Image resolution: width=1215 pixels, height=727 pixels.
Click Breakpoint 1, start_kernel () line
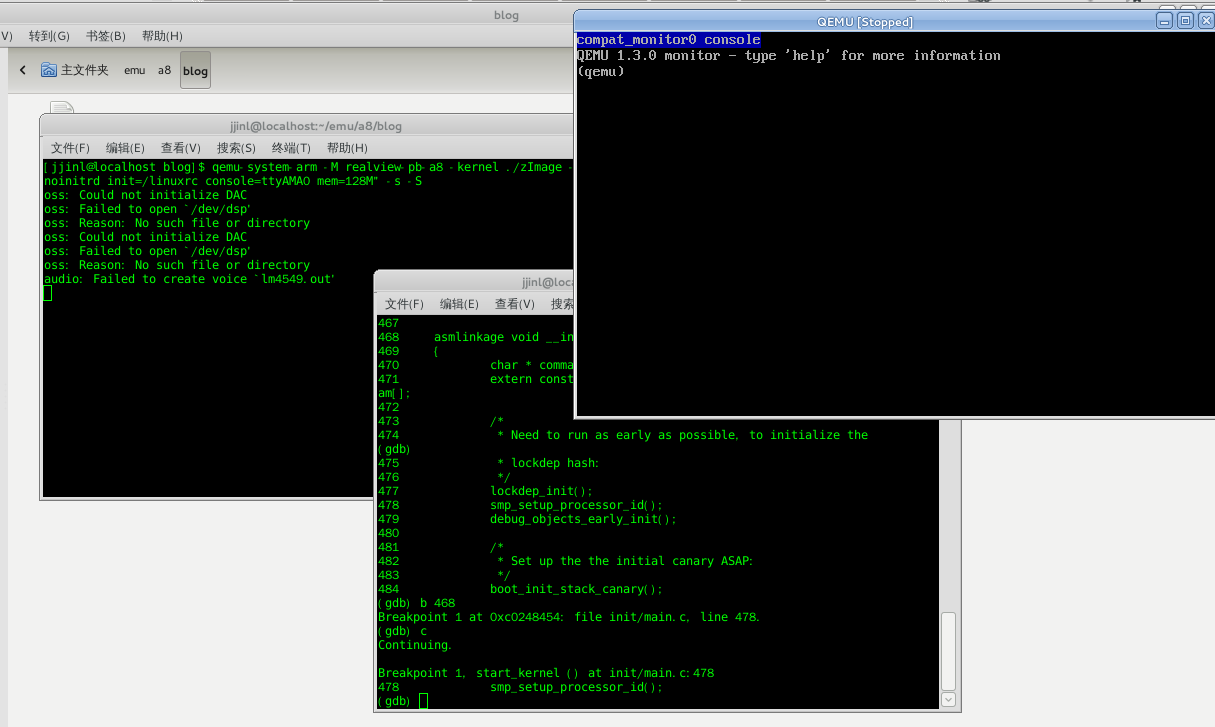(546, 673)
